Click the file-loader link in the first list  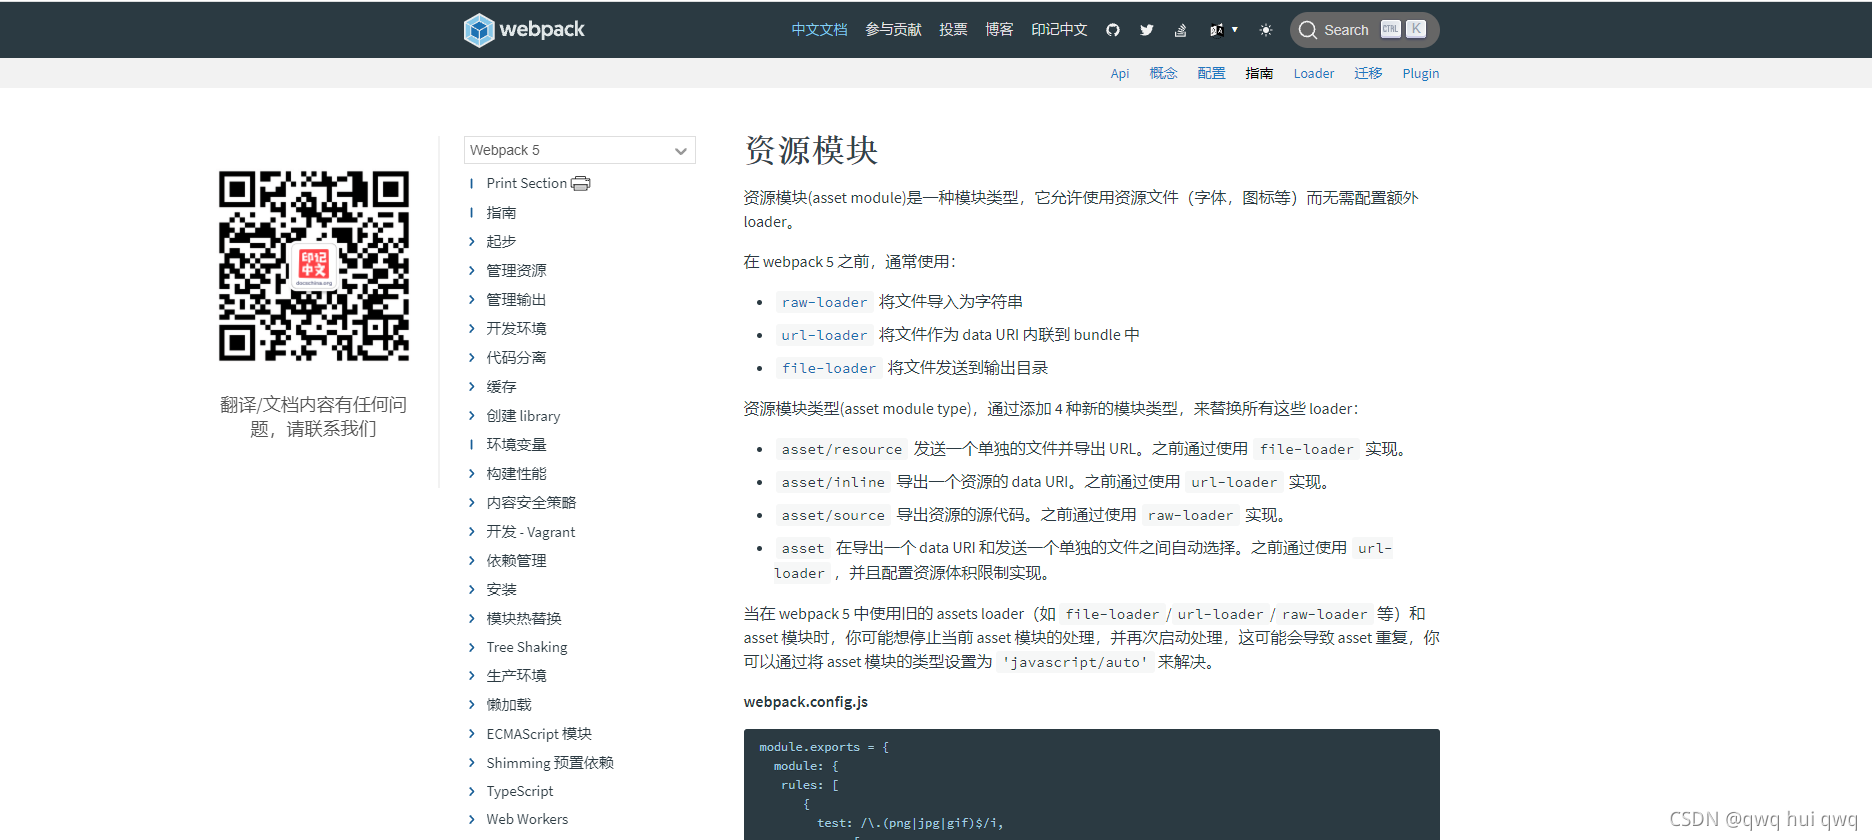[x=829, y=368]
